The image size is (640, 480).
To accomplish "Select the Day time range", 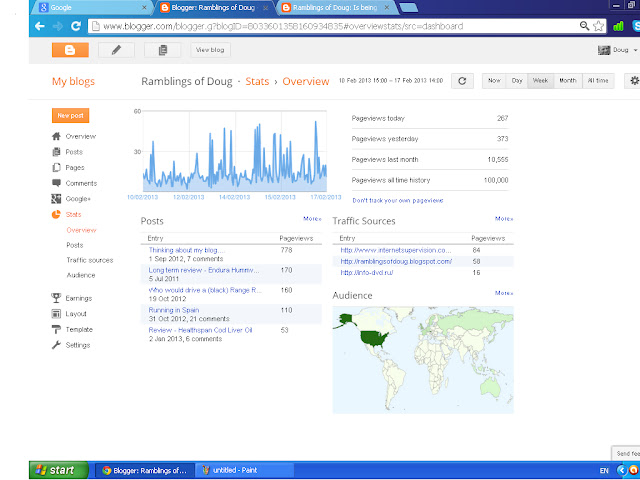I will (517, 81).
